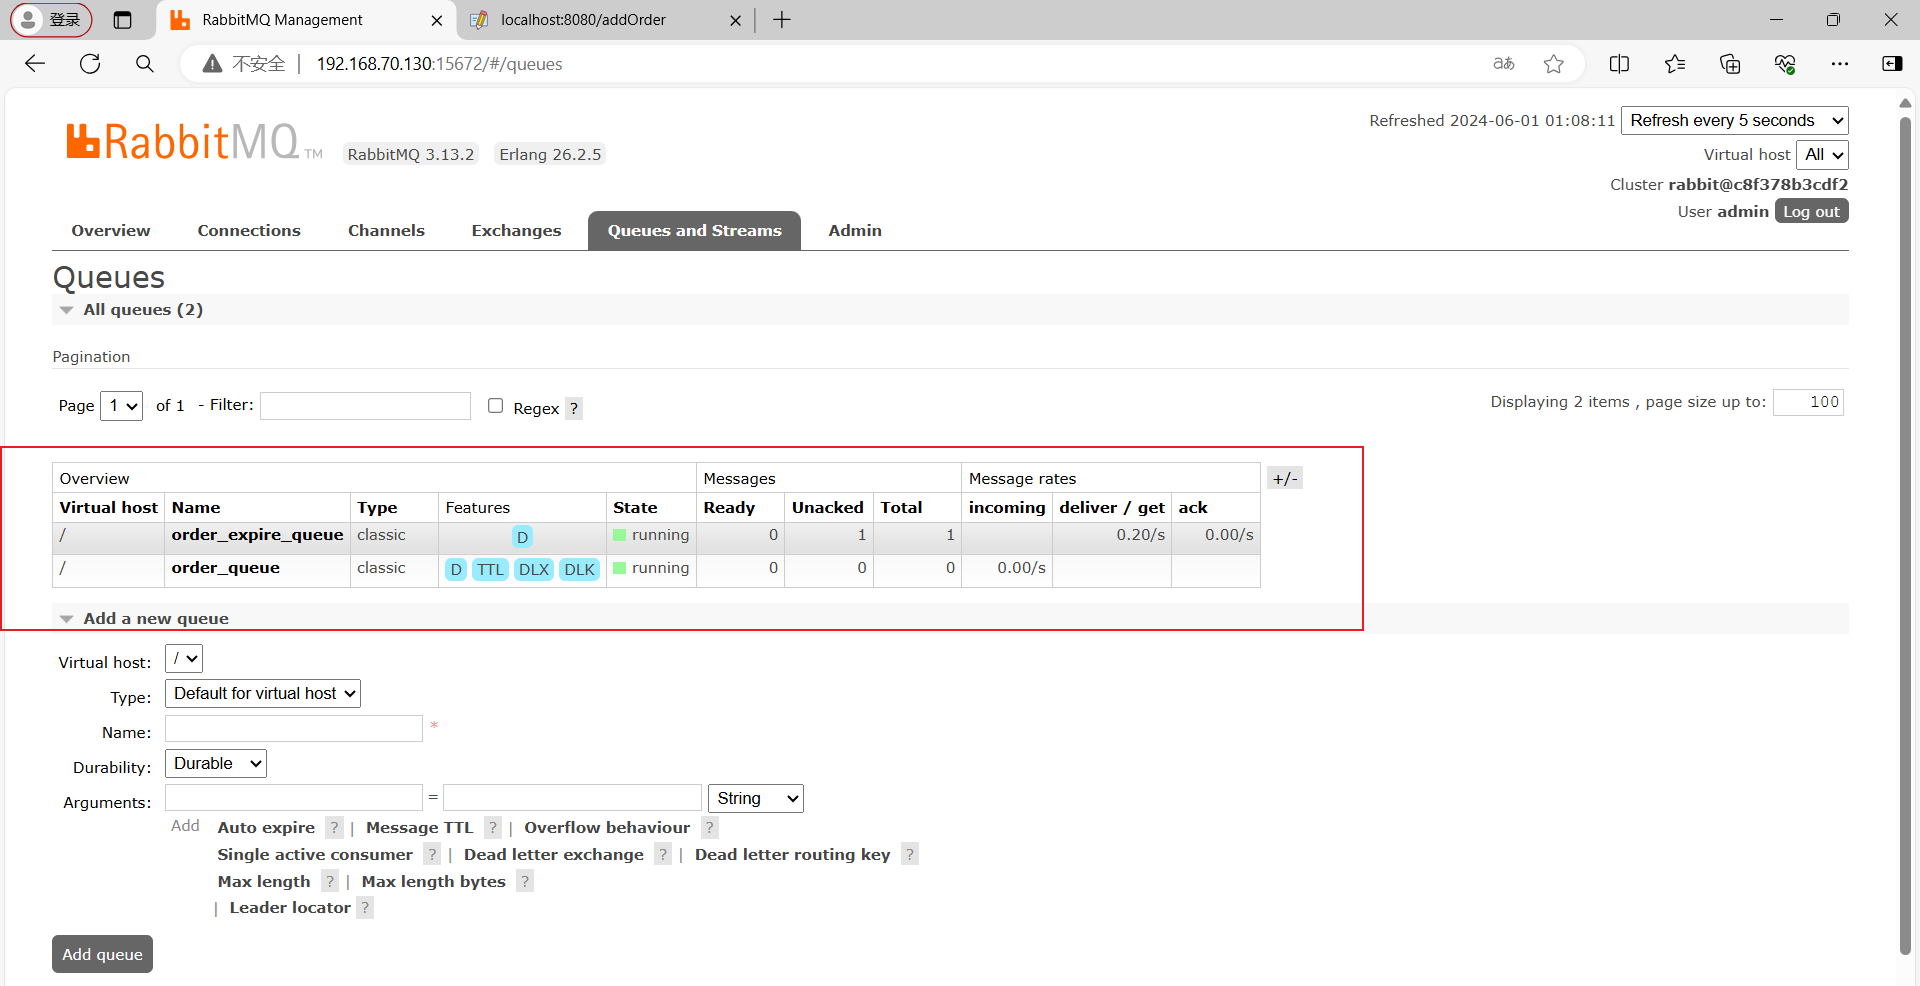This screenshot has height=986, width=1920.
Task: Open the queue Type dropdown
Action: tap(263, 694)
